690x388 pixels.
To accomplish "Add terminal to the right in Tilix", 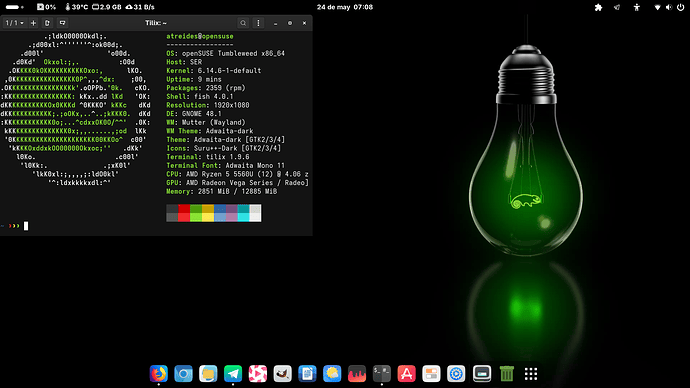I will pos(48,23).
